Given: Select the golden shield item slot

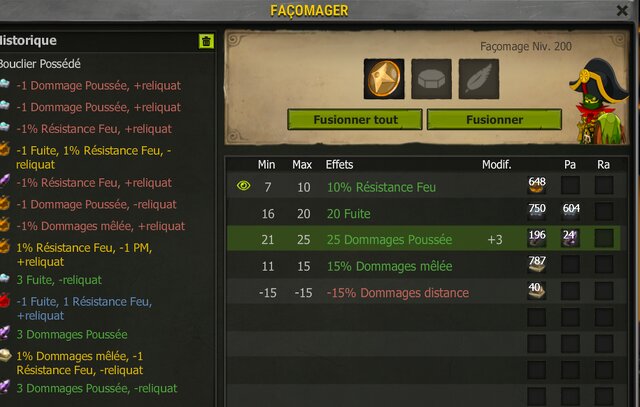Looking at the screenshot, I should pos(384,79).
